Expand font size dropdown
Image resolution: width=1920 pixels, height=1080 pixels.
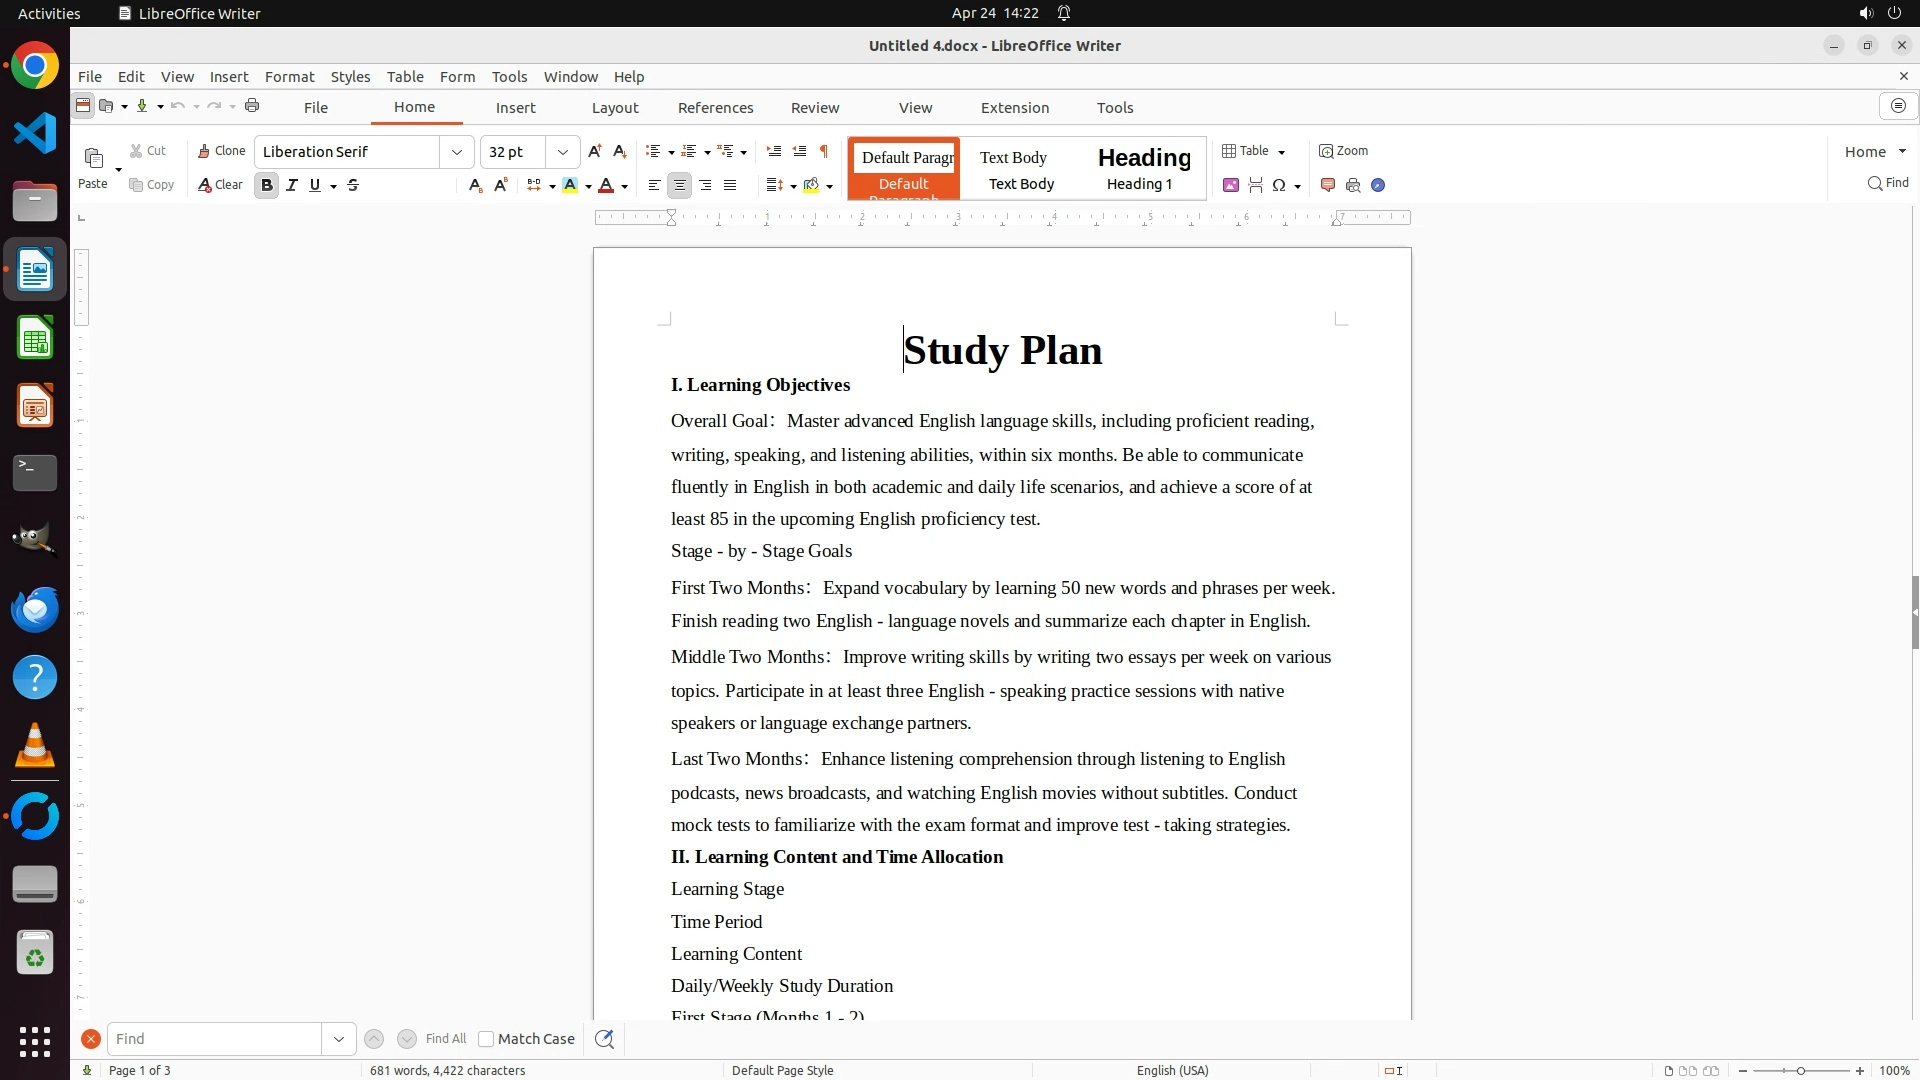pos(562,152)
